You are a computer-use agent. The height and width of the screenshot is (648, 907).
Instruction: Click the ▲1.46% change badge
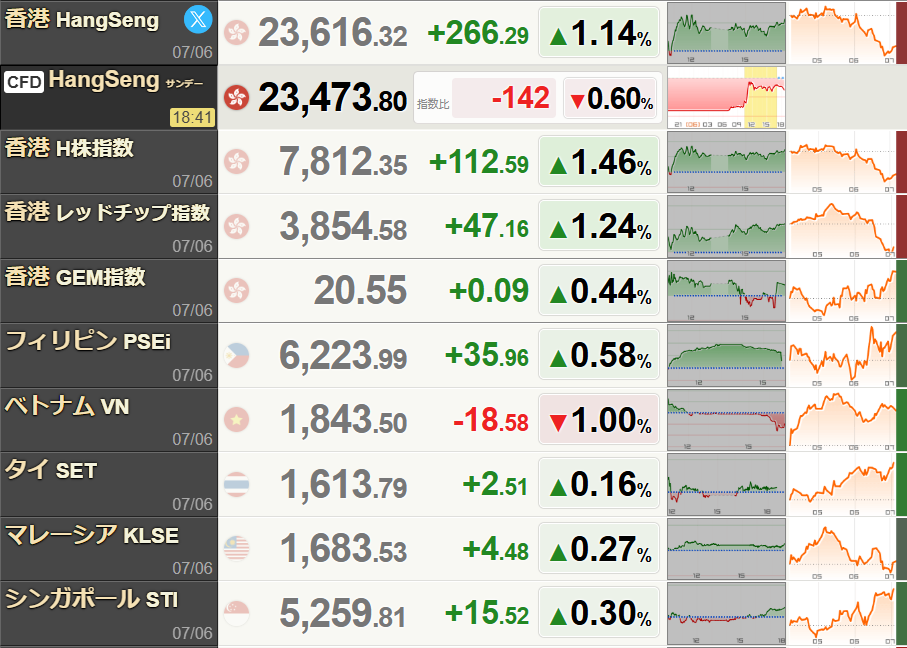(x=599, y=161)
